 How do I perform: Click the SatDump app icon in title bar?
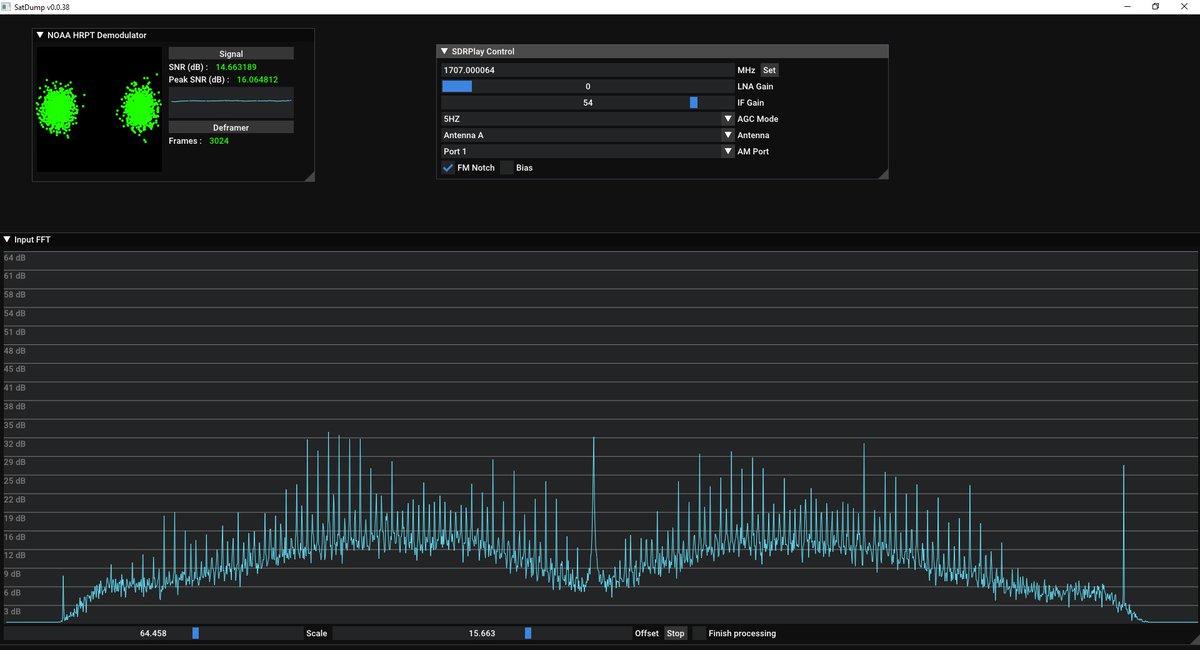coord(7,6)
